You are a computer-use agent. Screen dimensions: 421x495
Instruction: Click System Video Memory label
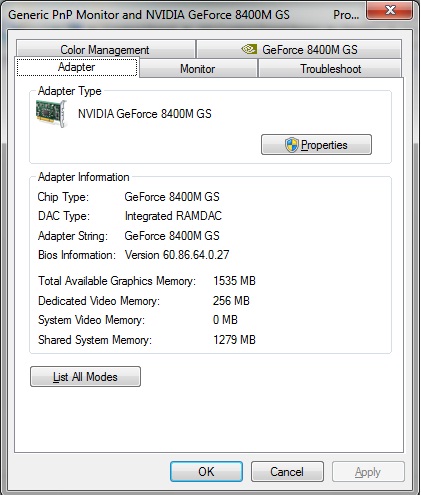tap(91, 320)
